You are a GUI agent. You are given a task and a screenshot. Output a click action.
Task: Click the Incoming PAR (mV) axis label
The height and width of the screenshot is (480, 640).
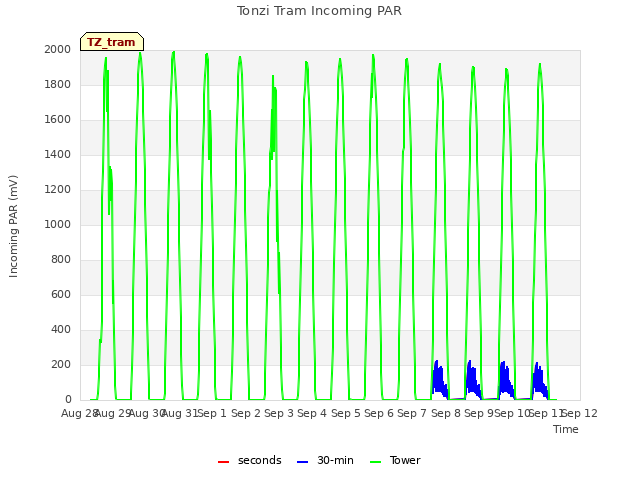click(x=13, y=226)
